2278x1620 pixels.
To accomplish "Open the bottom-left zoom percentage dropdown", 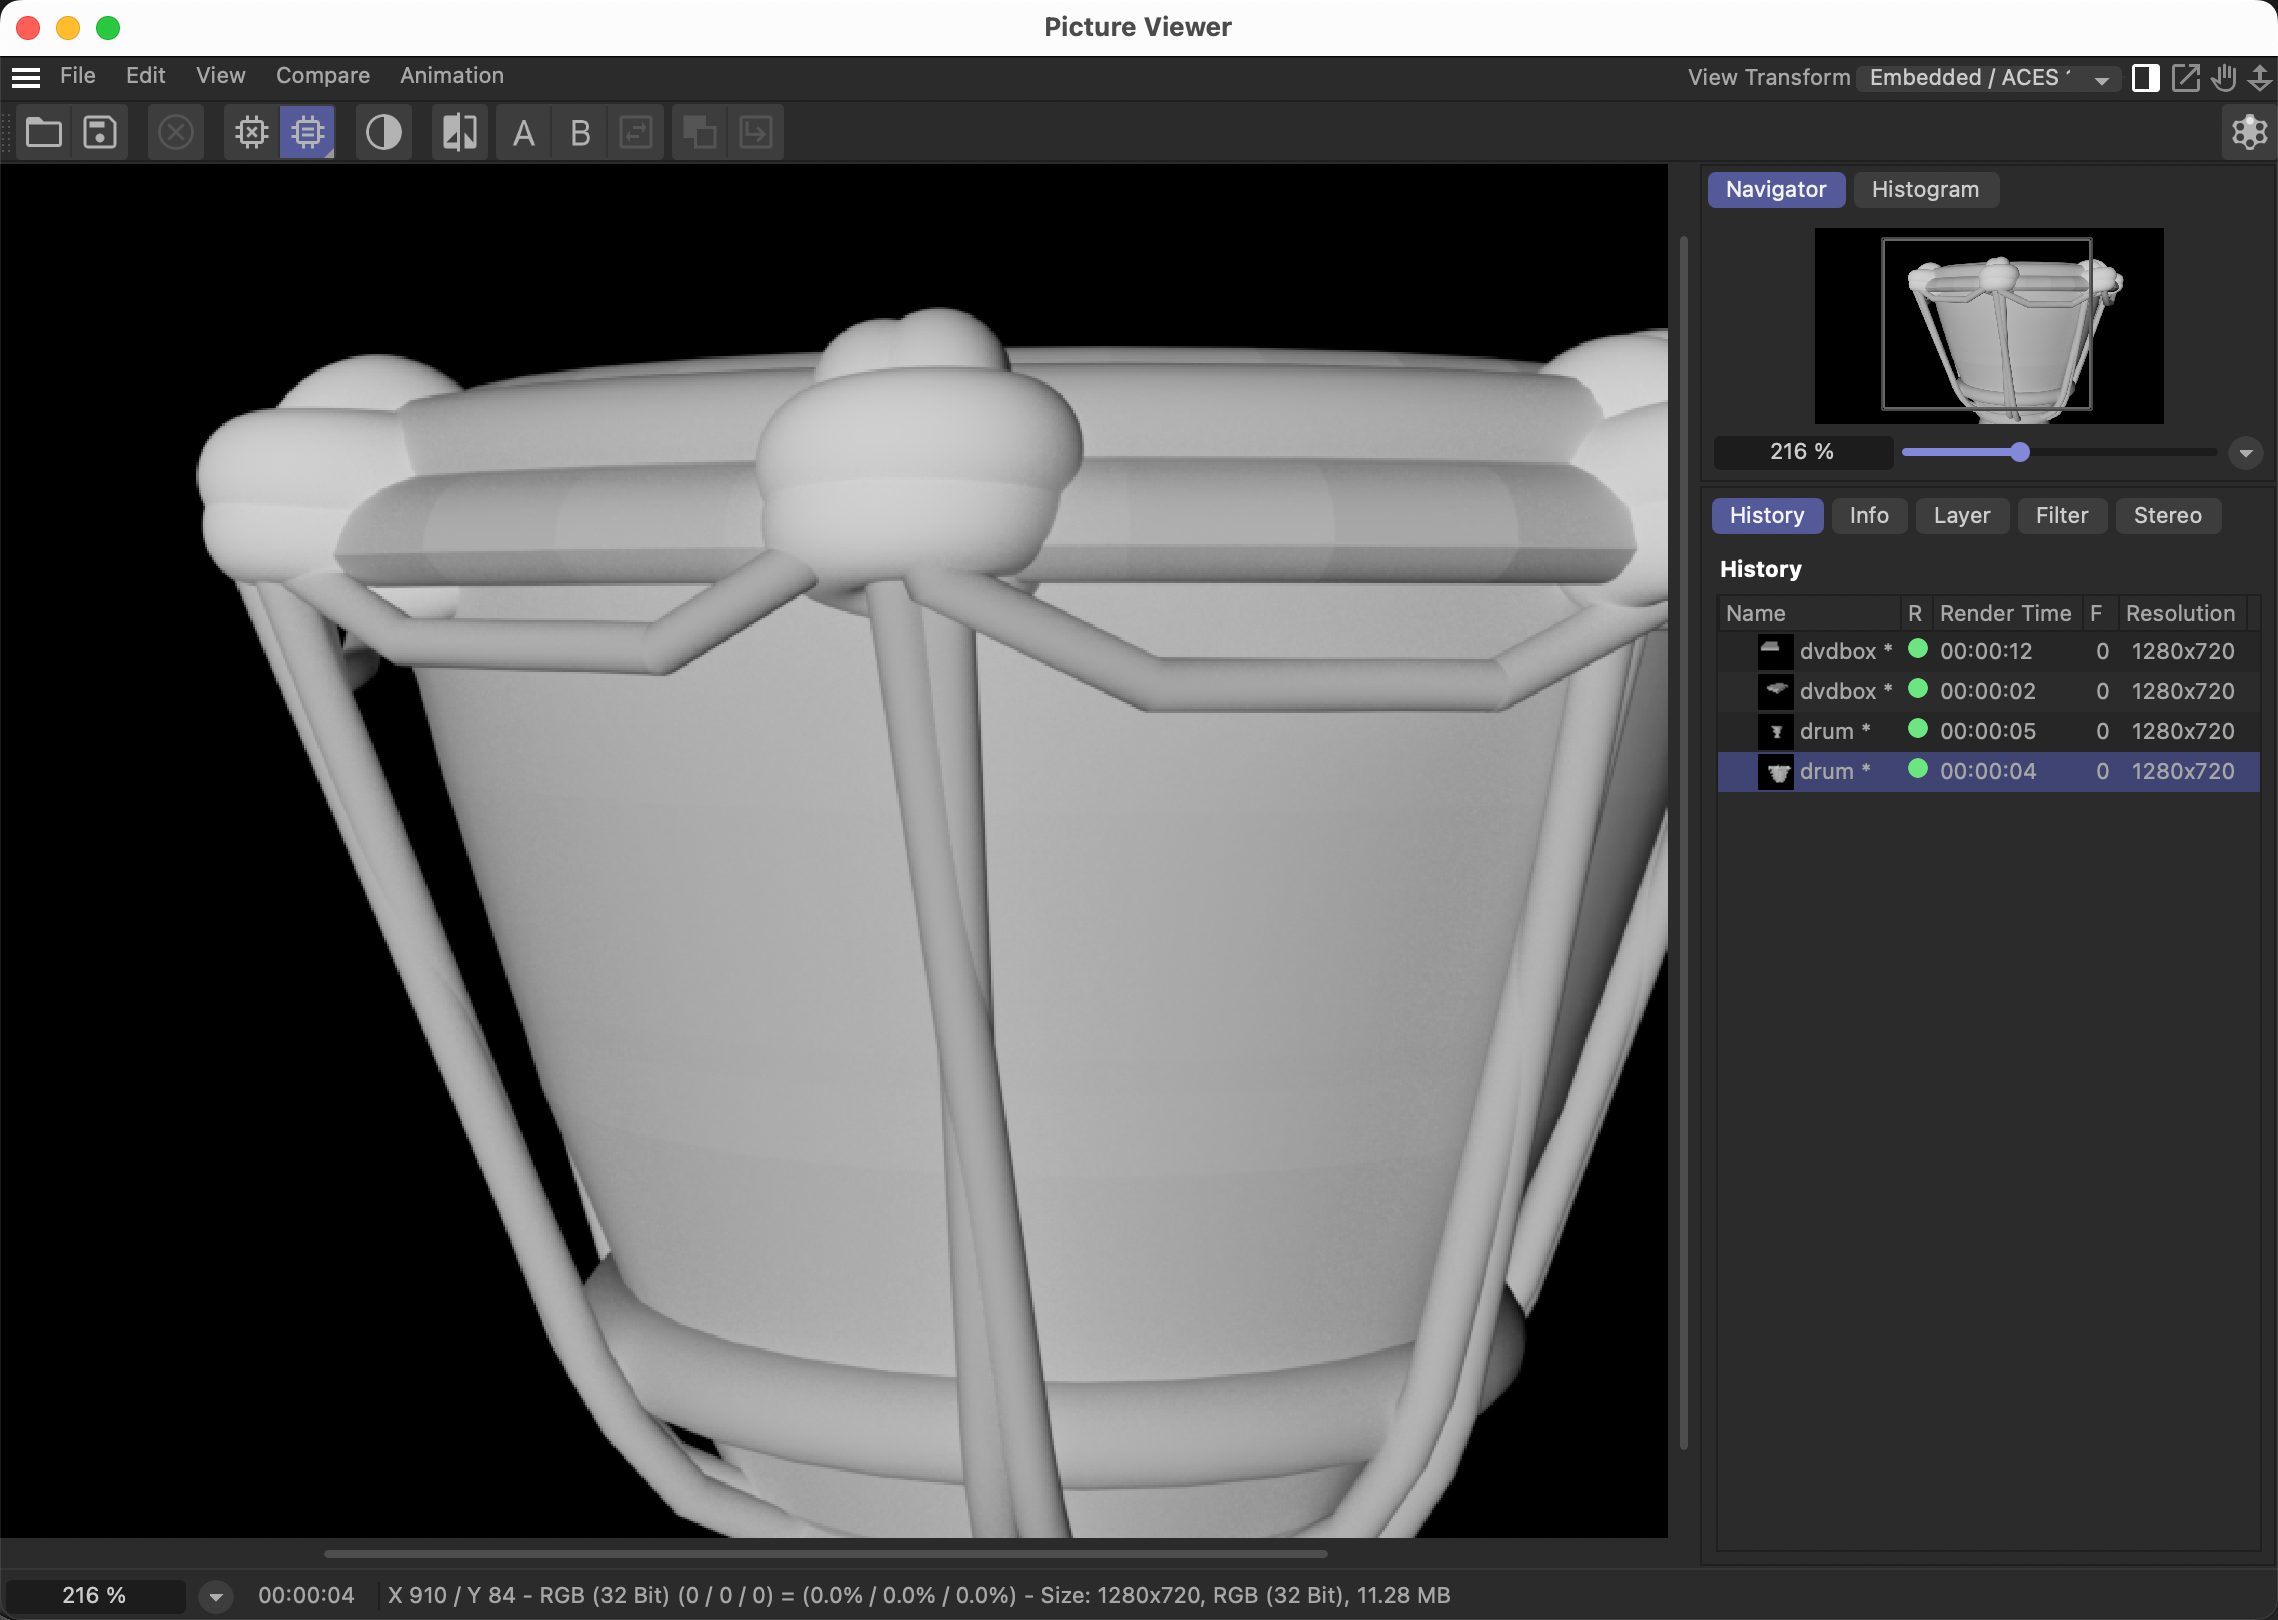I will point(215,1596).
